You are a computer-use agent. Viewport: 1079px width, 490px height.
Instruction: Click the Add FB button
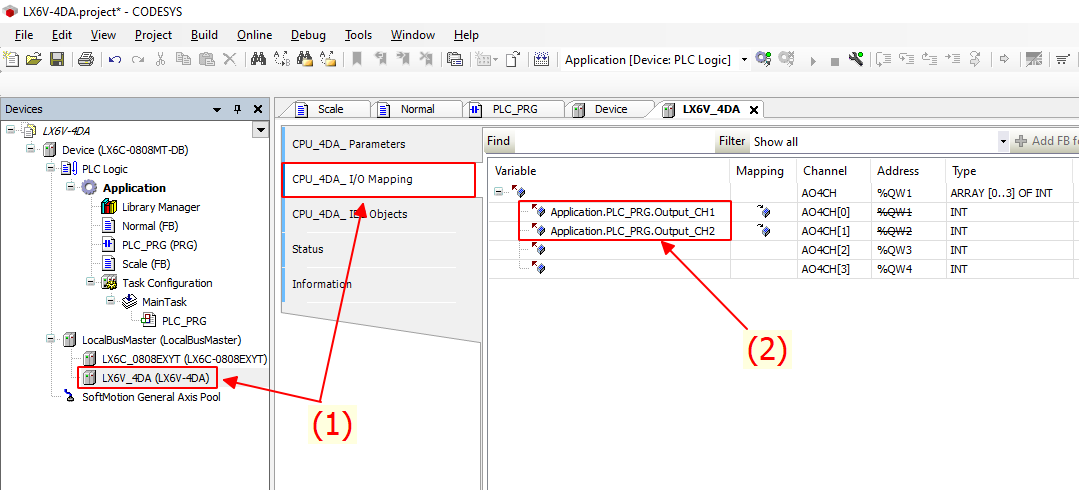(x=1046, y=142)
